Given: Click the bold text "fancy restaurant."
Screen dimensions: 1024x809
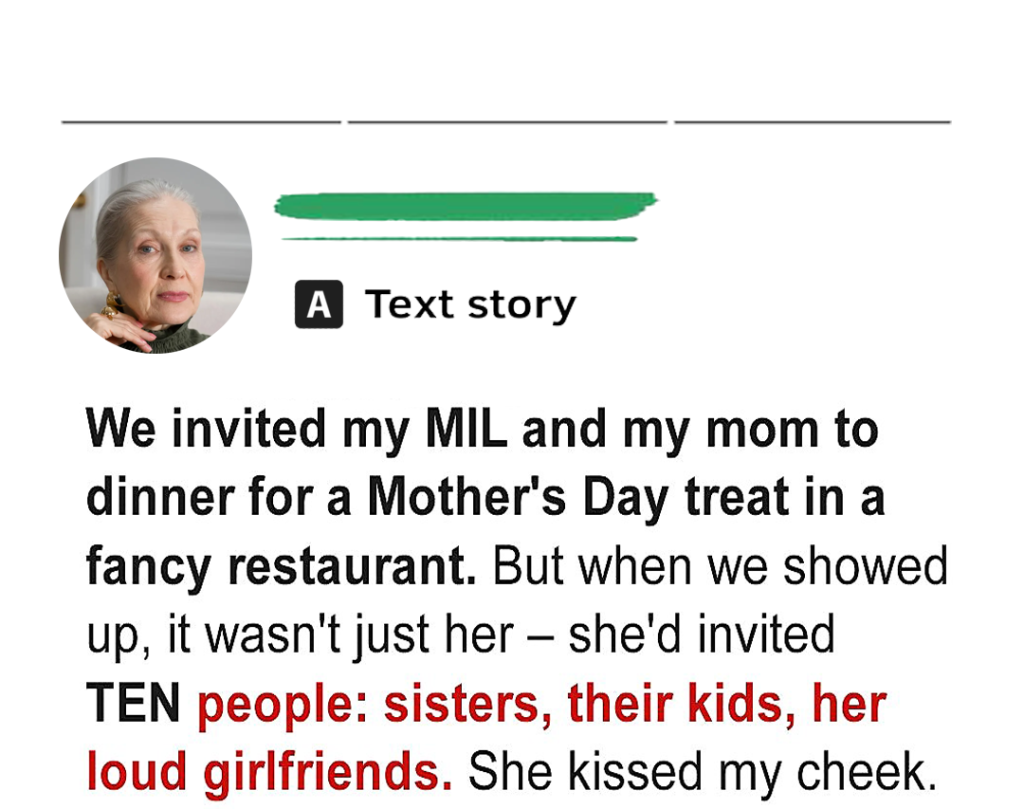Looking at the screenshot, I should [281, 566].
